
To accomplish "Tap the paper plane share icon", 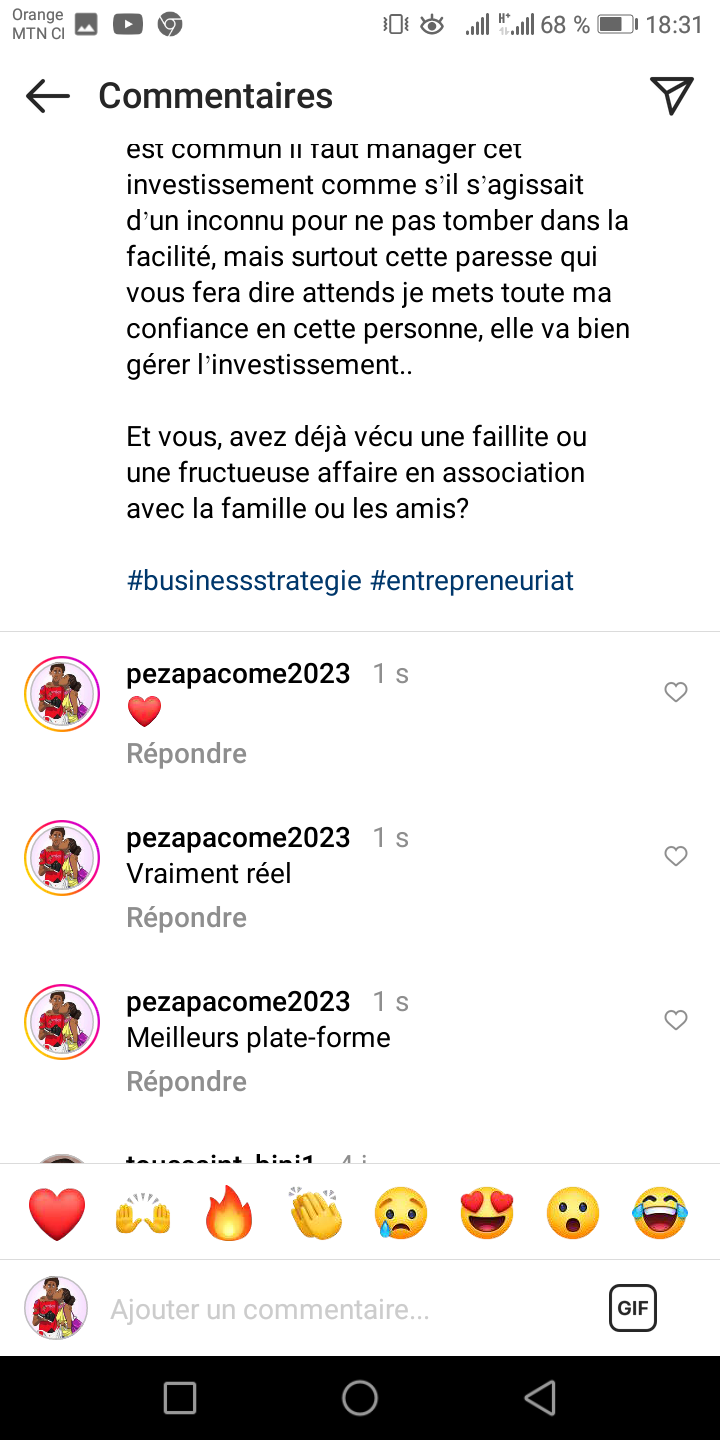I will [x=672, y=95].
